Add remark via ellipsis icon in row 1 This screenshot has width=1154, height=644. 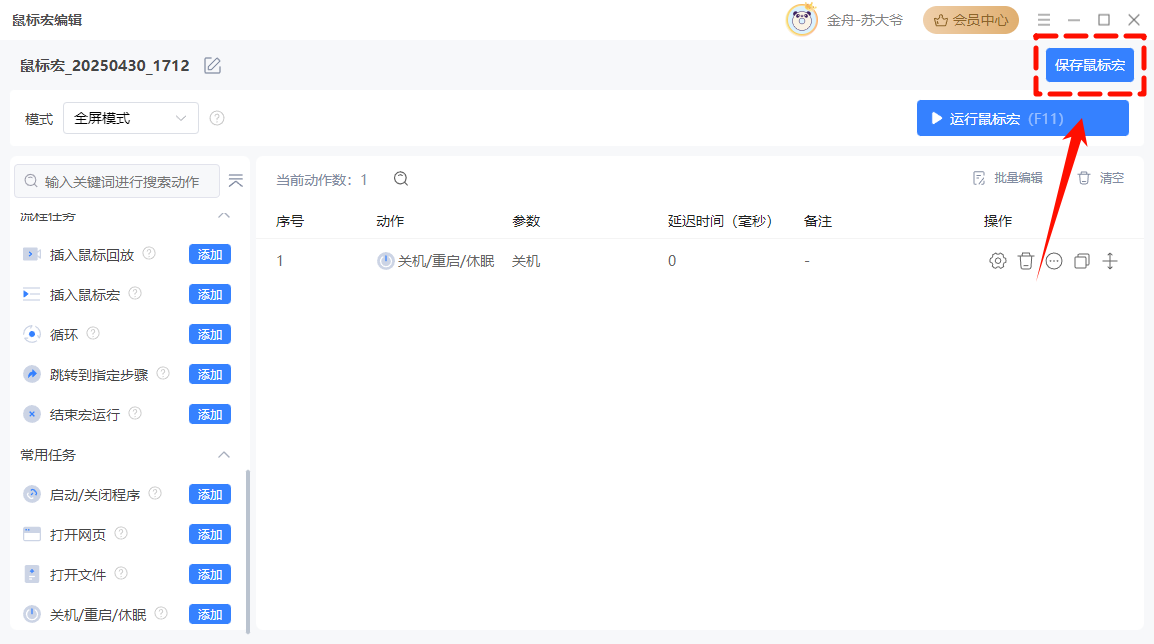click(x=1054, y=261)
